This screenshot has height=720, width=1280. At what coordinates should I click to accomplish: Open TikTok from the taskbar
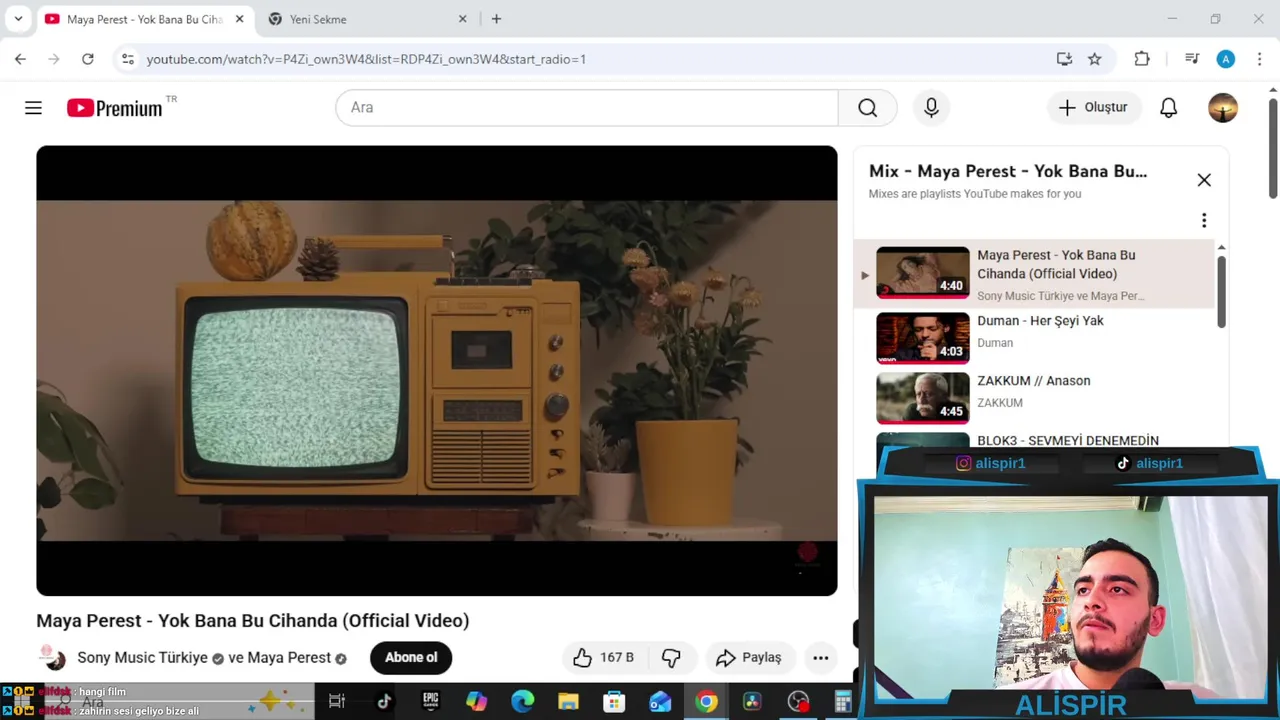tap(384, 702)
